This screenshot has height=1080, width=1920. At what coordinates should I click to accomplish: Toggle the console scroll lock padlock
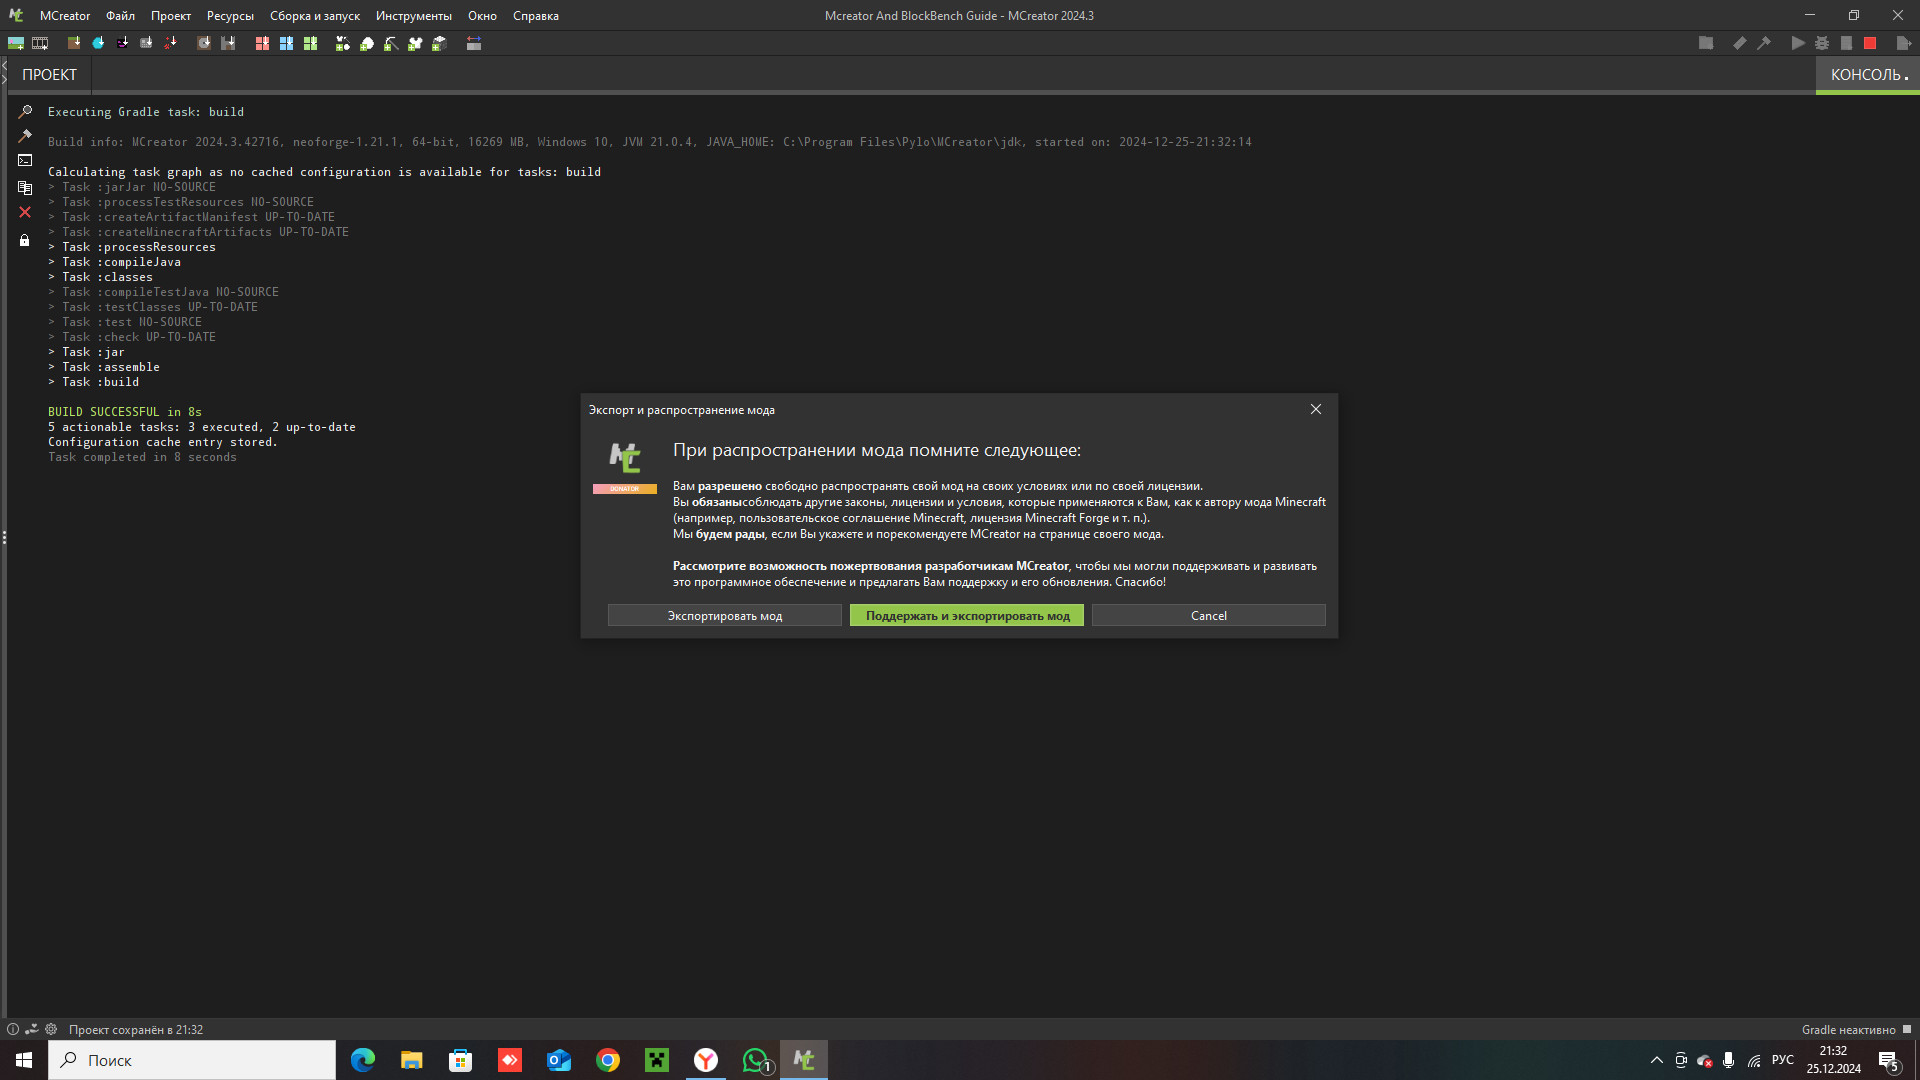pos(25,240)
